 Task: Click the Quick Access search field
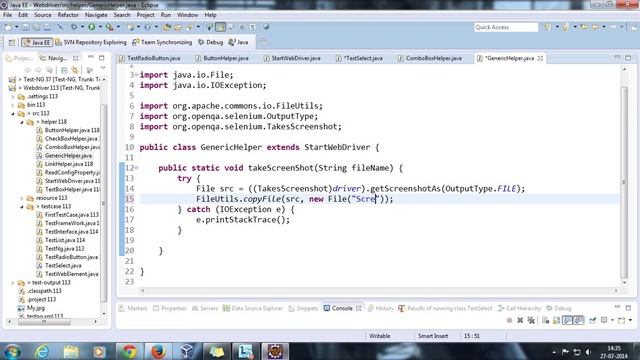click(x=506, y=27)
